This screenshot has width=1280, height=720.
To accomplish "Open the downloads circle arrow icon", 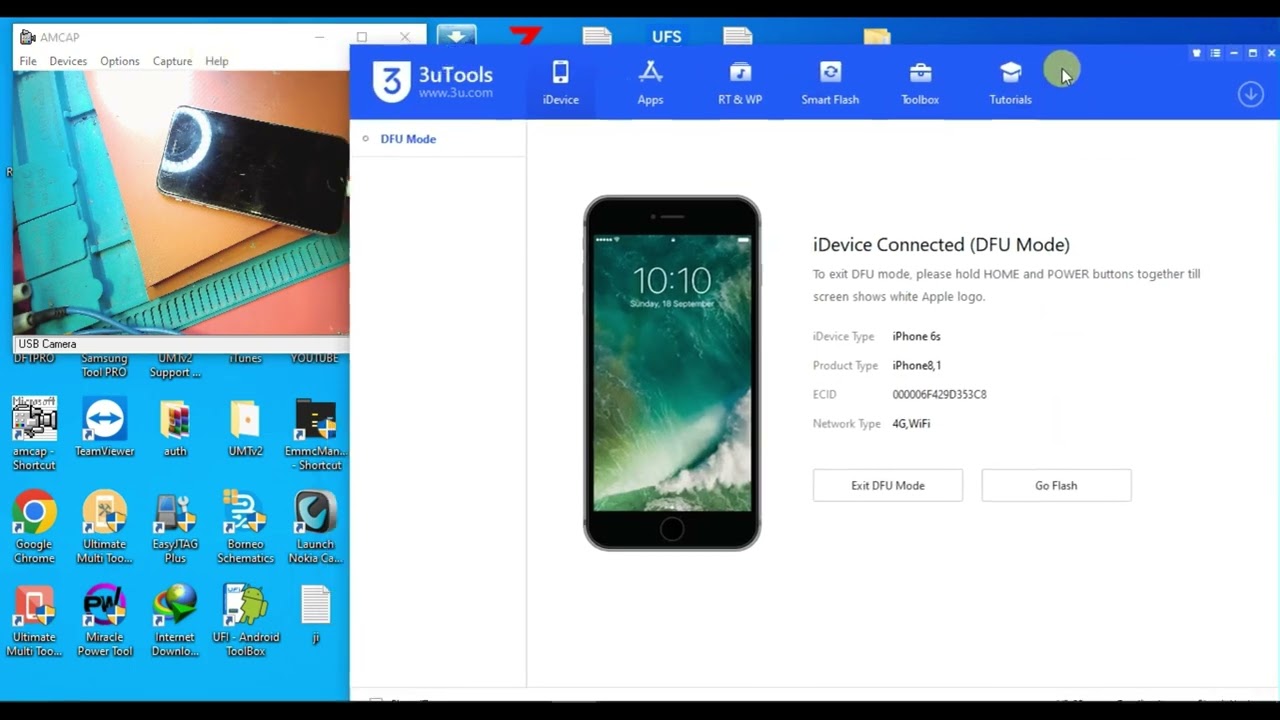I will pyautogui.click(x=1250, y=94).
